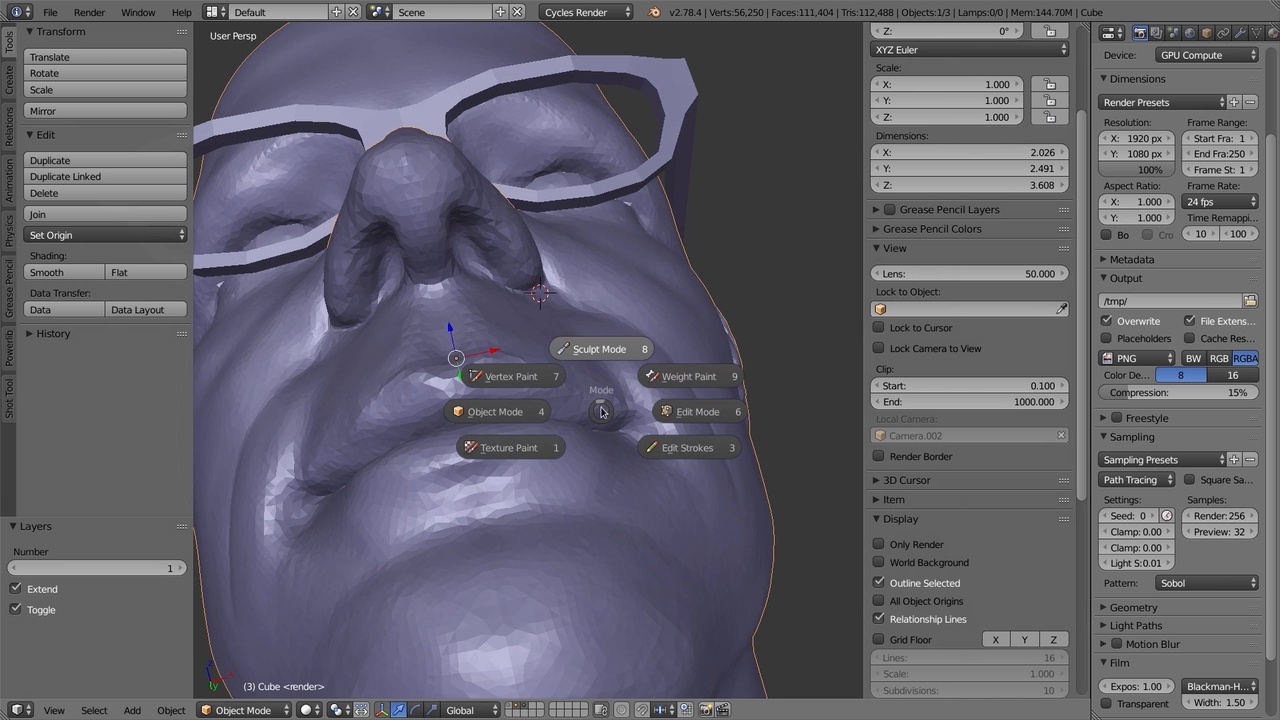Check the Only Render display option
This screenshot has width=1280, height=720.
pyautogui.click(x=879, y=544)
